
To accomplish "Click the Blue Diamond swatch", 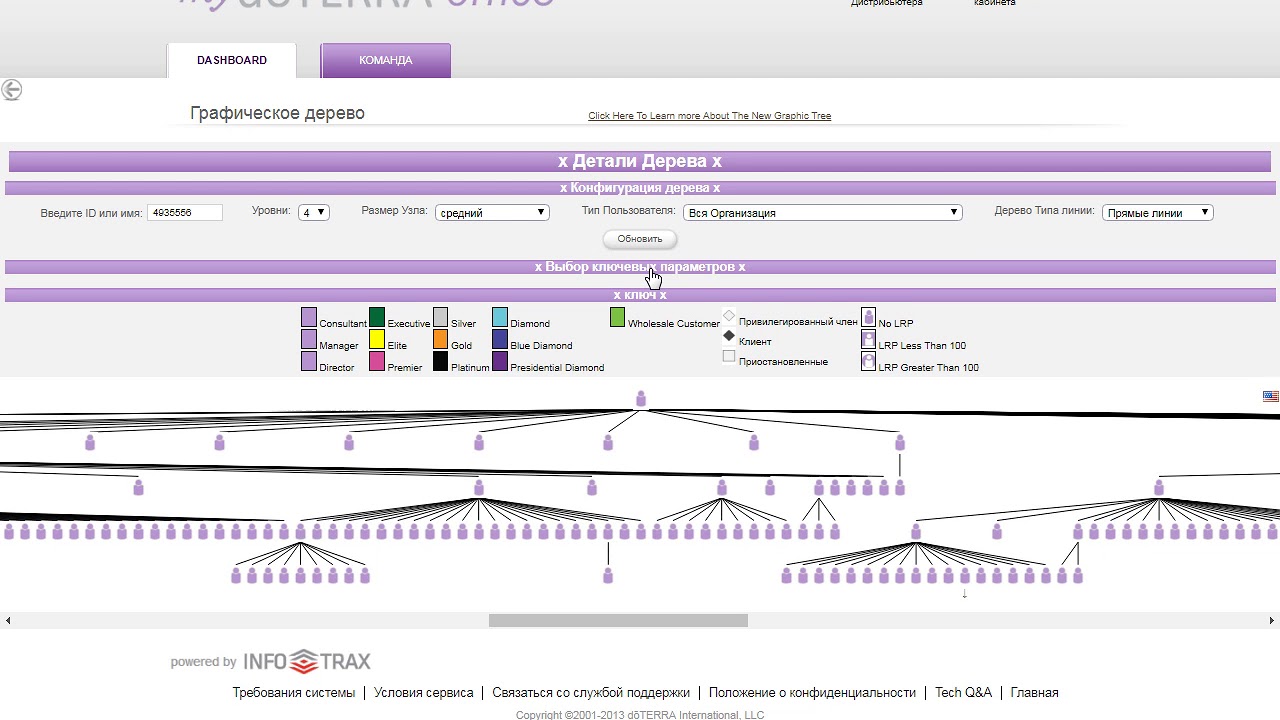I will coord(500,340).
